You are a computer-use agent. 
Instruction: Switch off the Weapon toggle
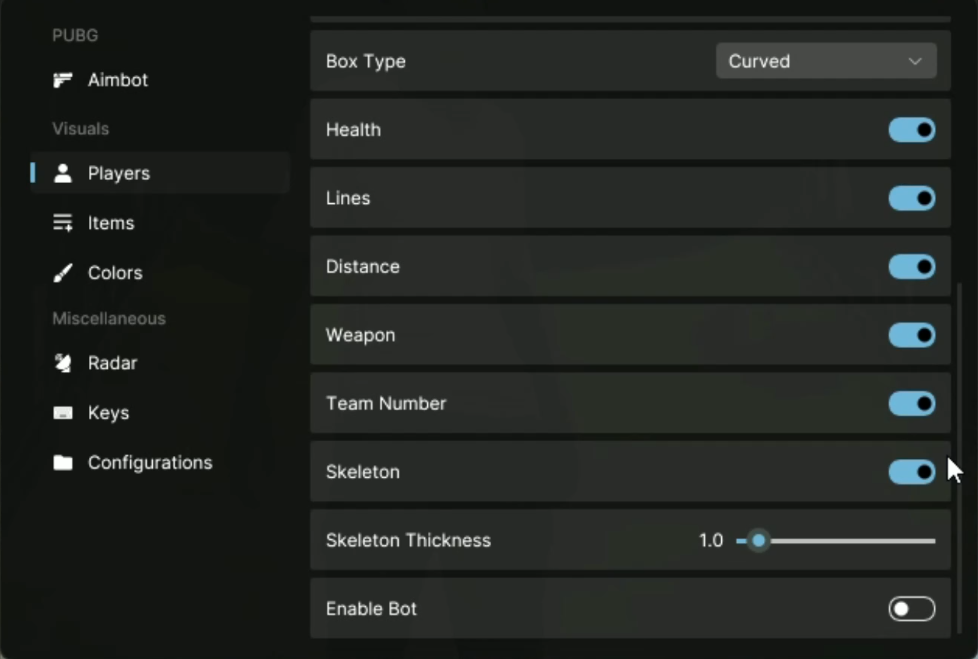(x=911, y=335)
